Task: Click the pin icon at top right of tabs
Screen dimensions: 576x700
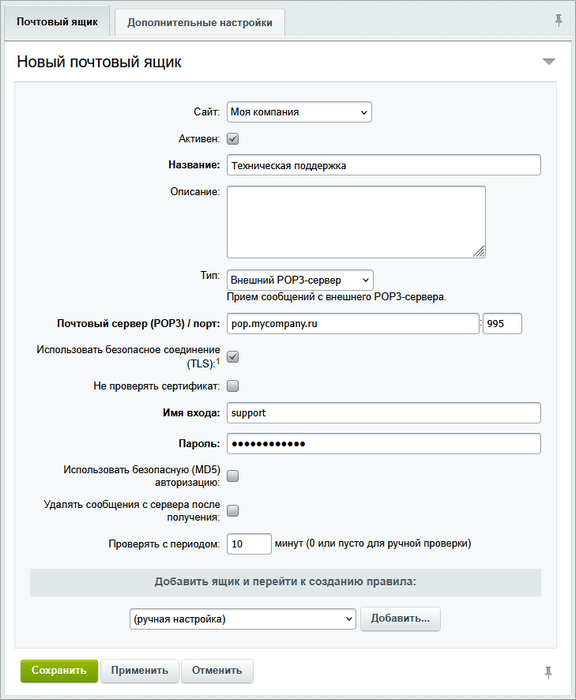Action: (x=558, y=21)
